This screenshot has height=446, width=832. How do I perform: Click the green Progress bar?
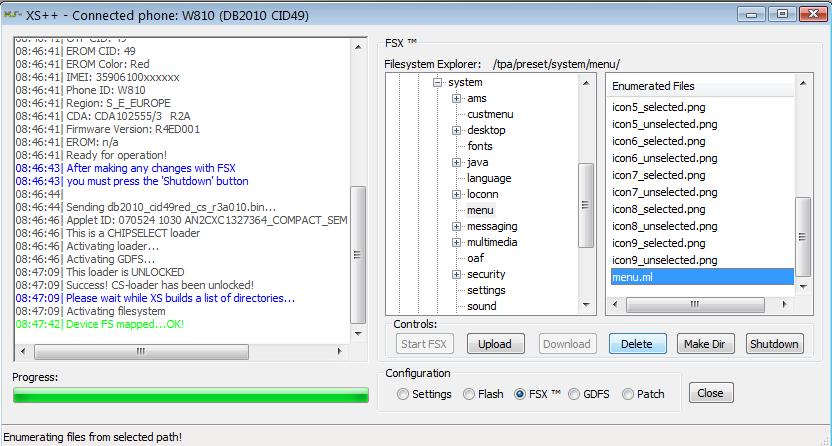click(x=190, y=395)
